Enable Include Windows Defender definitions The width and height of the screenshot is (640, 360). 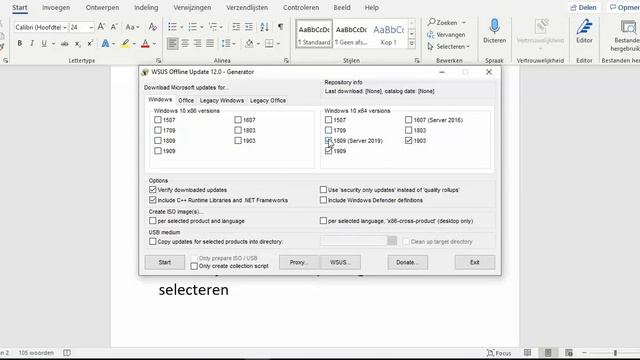(x=323, y=200)
